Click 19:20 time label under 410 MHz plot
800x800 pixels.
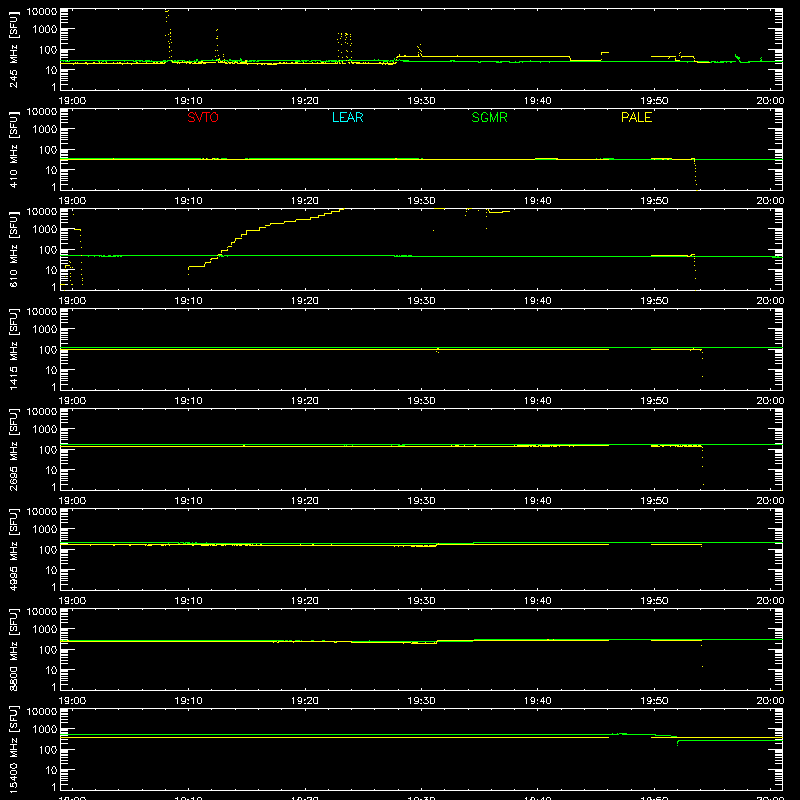(305, 201)
